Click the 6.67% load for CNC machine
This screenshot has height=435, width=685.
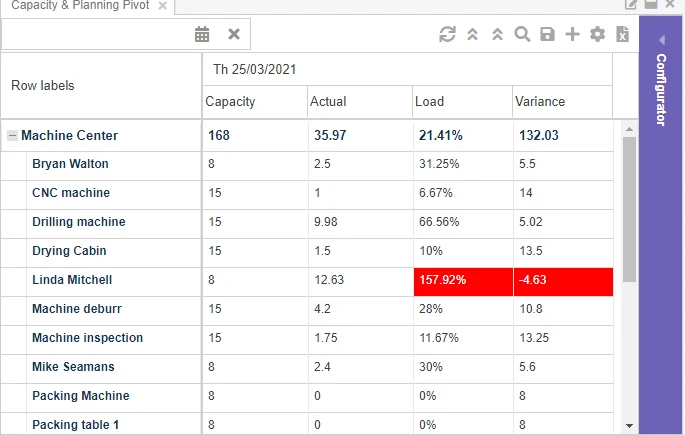coord(463,195)
